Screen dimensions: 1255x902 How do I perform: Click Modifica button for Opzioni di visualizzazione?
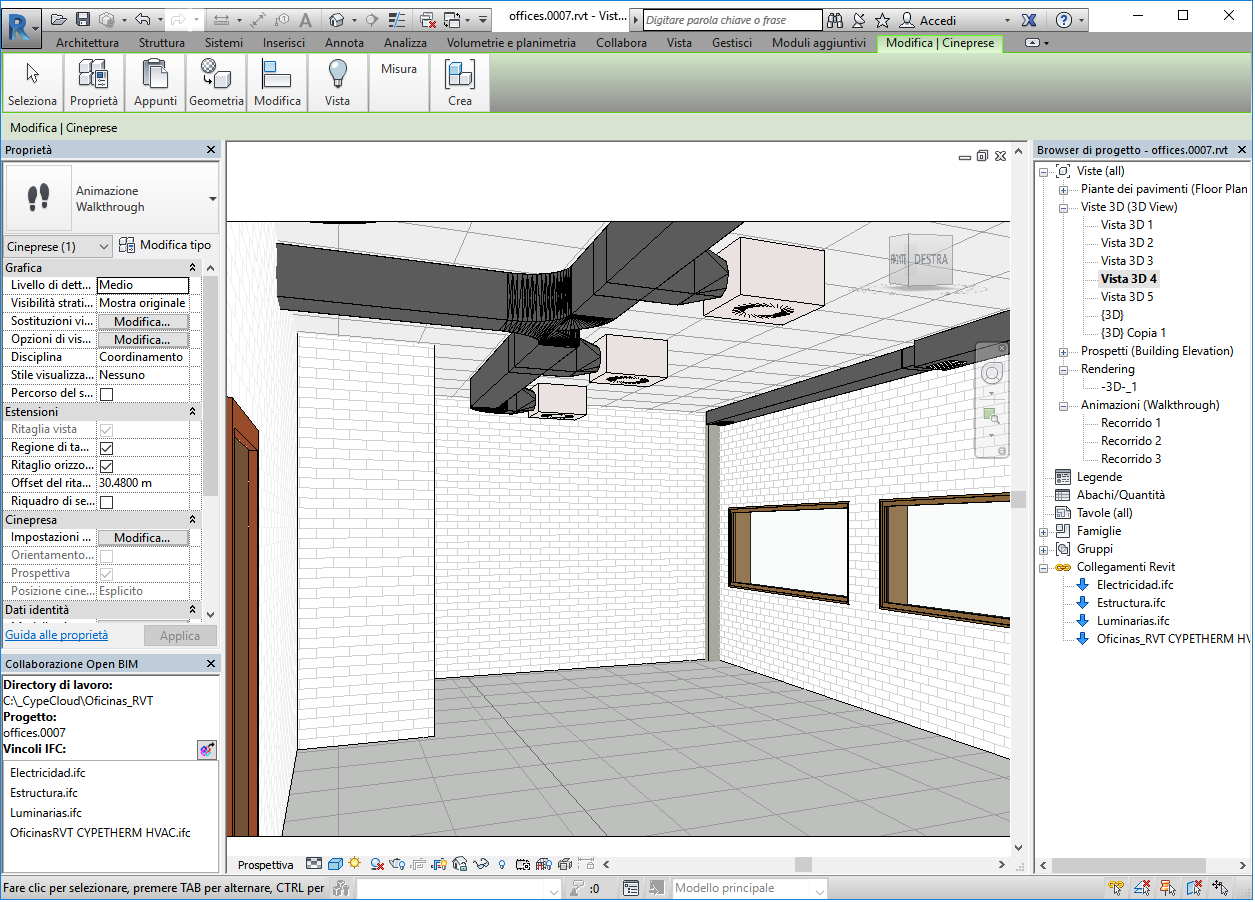tap(142, 340)
